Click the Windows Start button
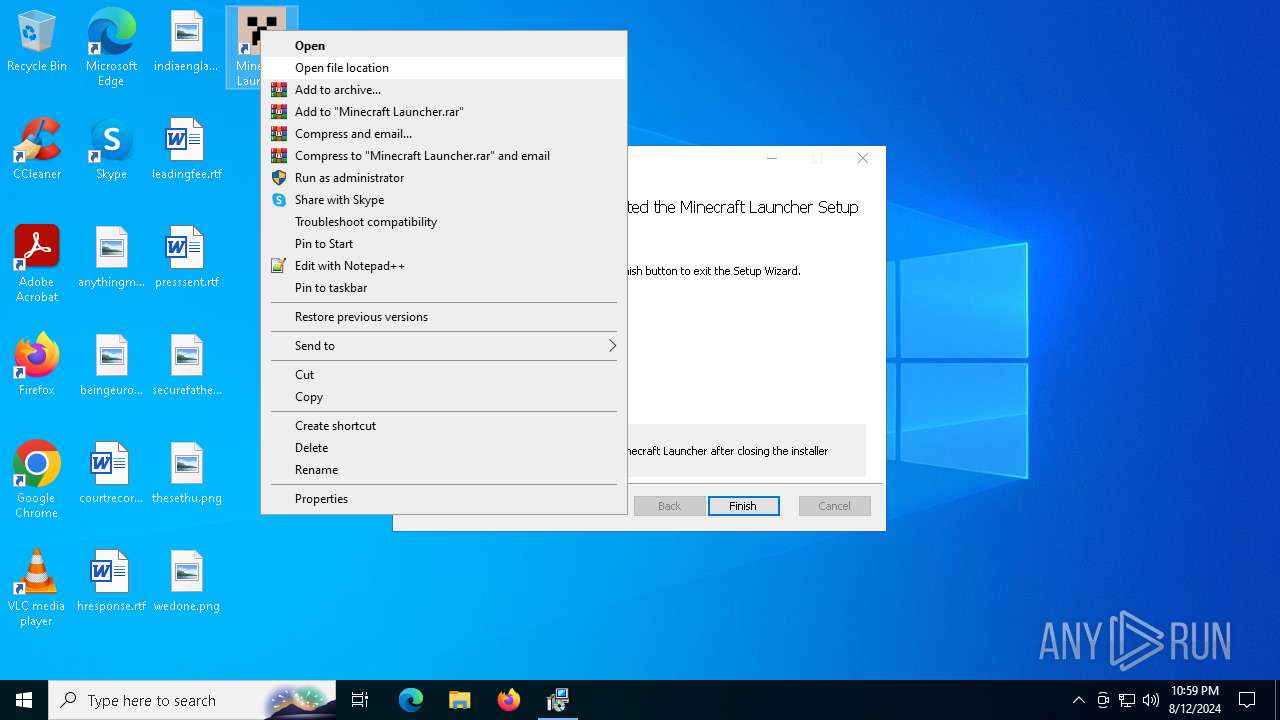 24,700
